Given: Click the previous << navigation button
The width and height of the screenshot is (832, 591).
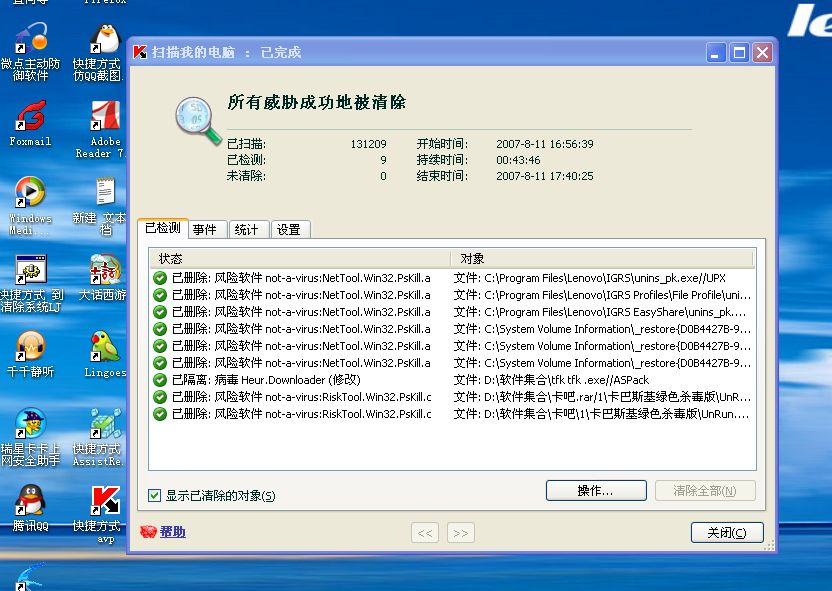Looking at the screenshot, I should click(x=425, y=533).
